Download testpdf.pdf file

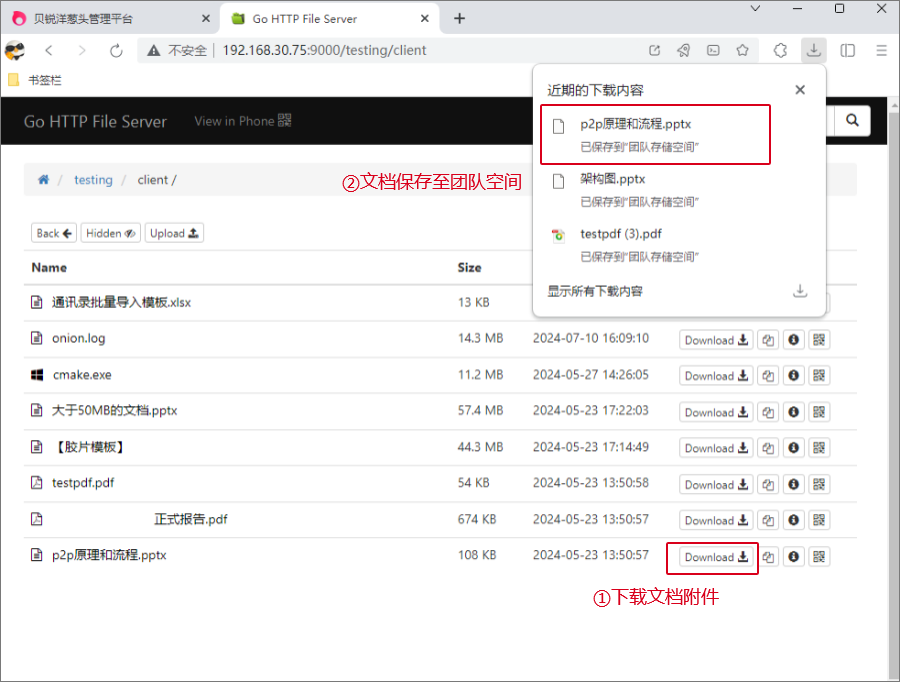(x=716, y=485)
